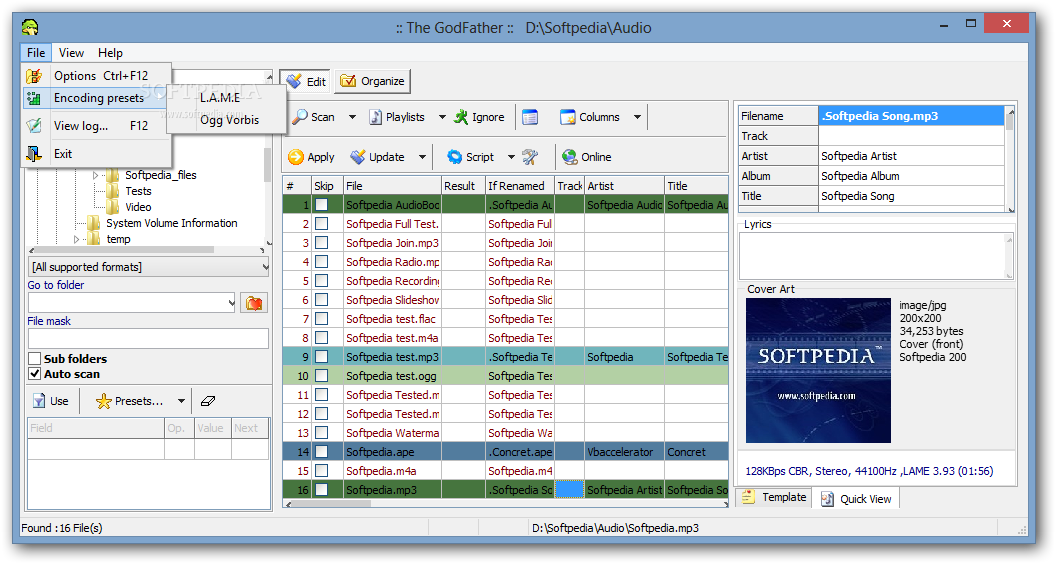The height and width of the screenshot is (564, 1056).
Task: Toggle Skip checkbox for row 16
Action: [x=322, y=490]
